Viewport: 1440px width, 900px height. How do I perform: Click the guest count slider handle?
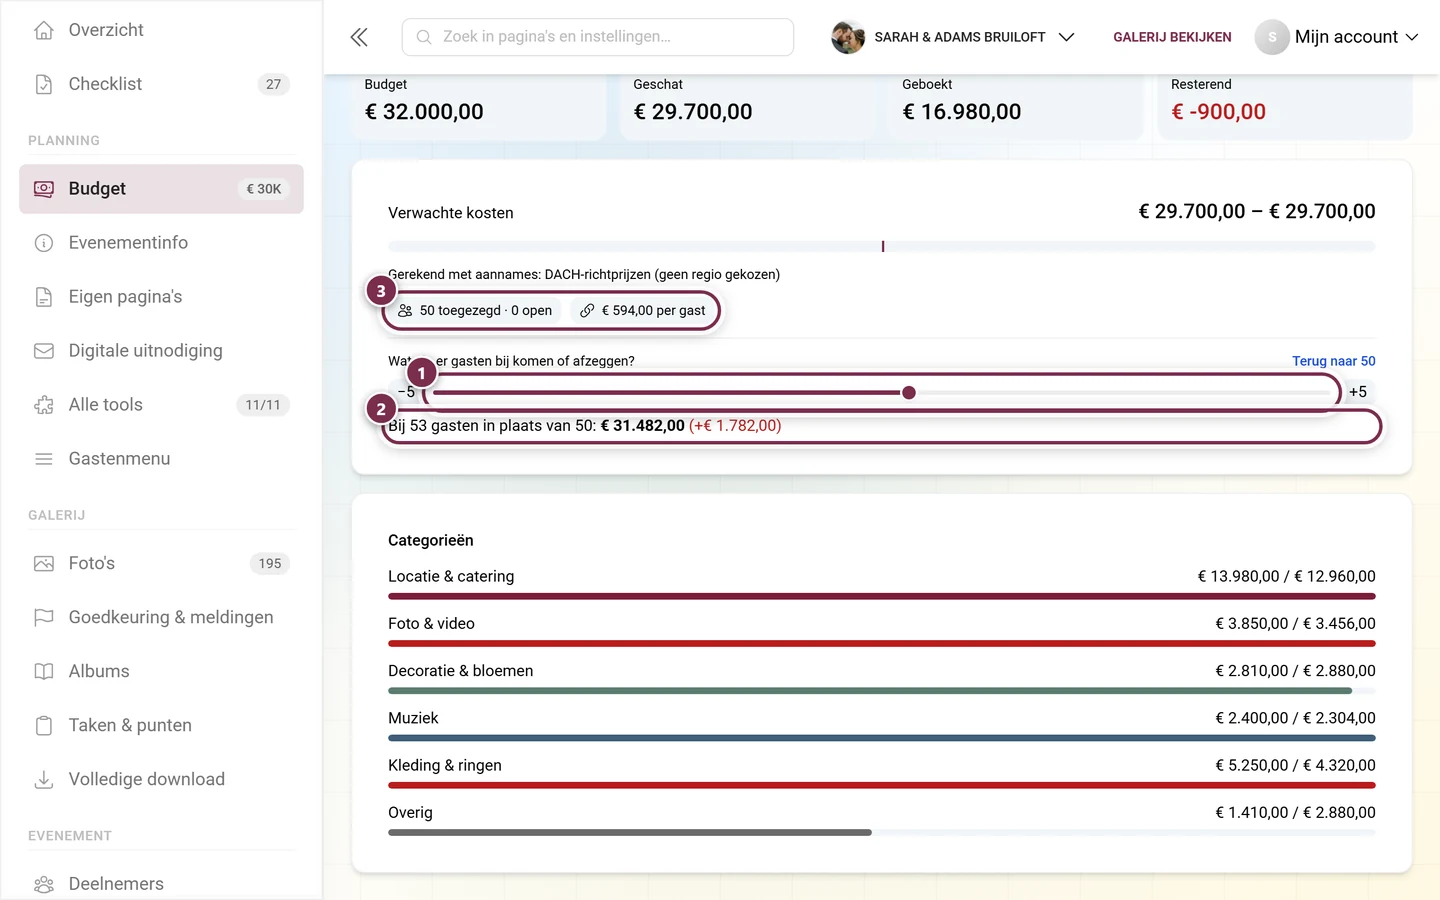[908, 392]
